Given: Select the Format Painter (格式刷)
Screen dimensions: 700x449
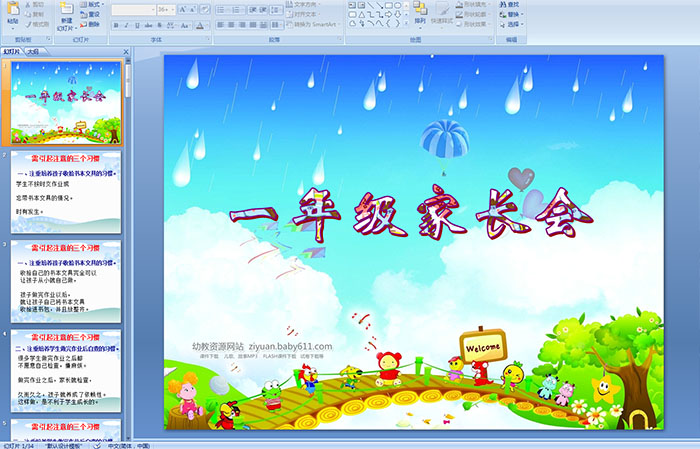Looking at the screenshot, I should (37, 24).
